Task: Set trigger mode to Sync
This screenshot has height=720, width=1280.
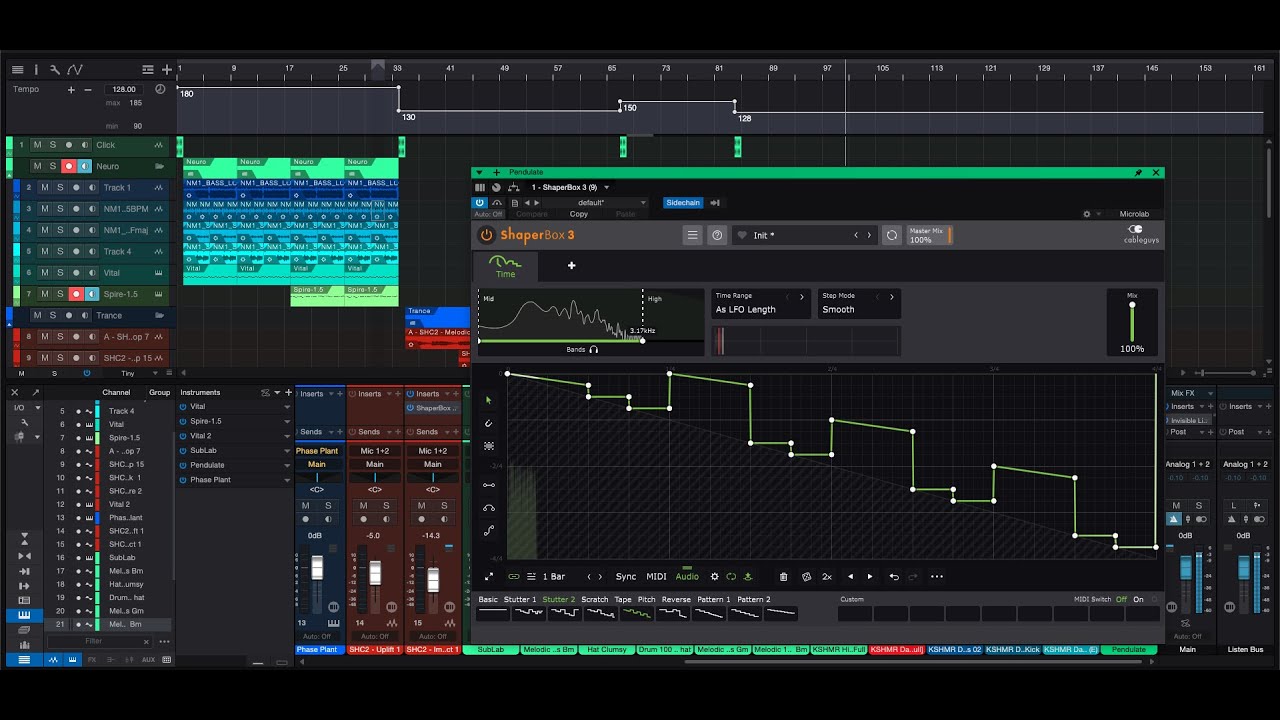Action: pyautogui.click(x=626, y=576)
